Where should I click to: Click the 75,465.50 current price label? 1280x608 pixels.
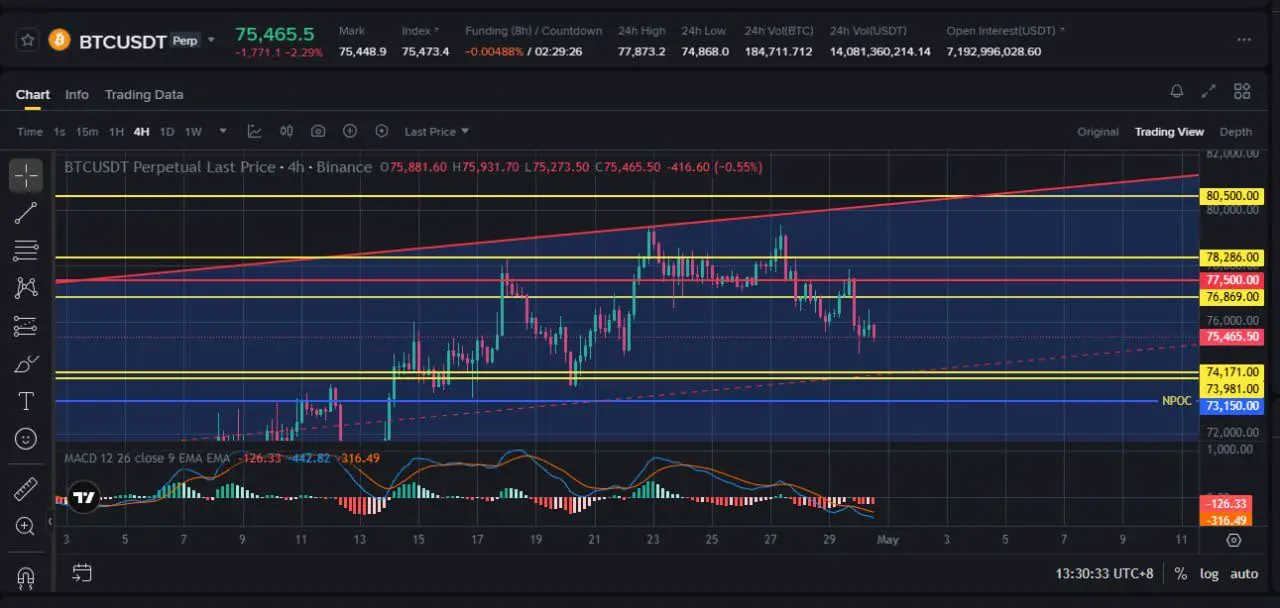click(1233, 337)
